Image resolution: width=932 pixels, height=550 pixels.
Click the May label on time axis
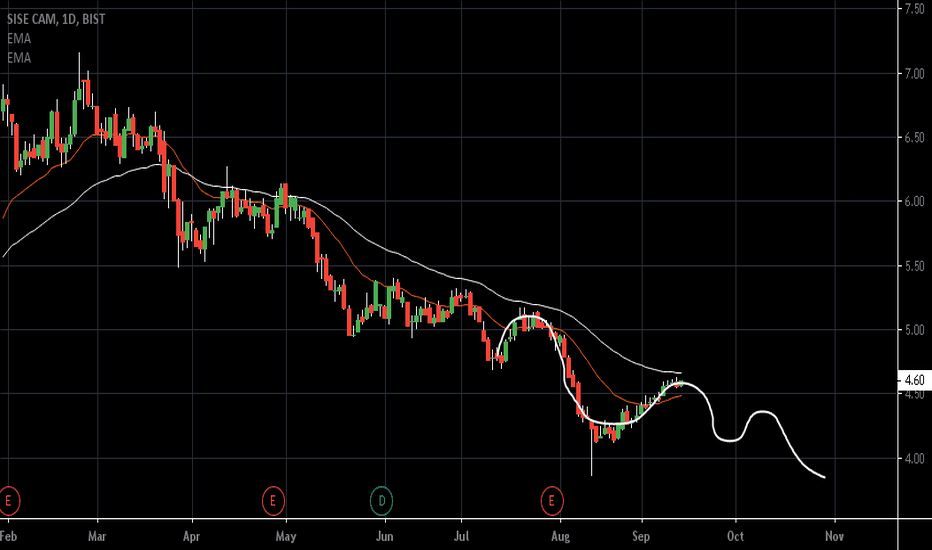286,536
